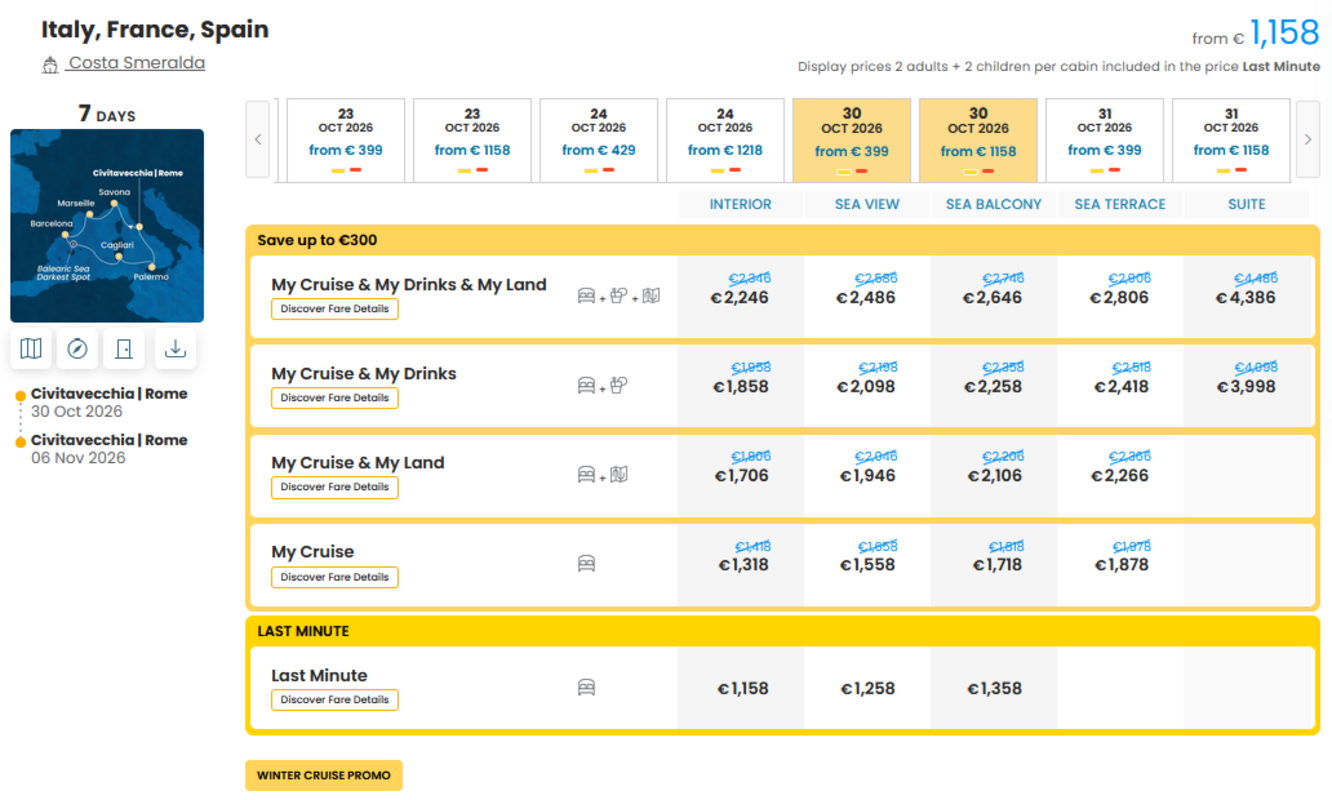Select the 23 Oct 2026 from €399 date
Viewport: 1332px width, 800px height.
pos(345,140)
